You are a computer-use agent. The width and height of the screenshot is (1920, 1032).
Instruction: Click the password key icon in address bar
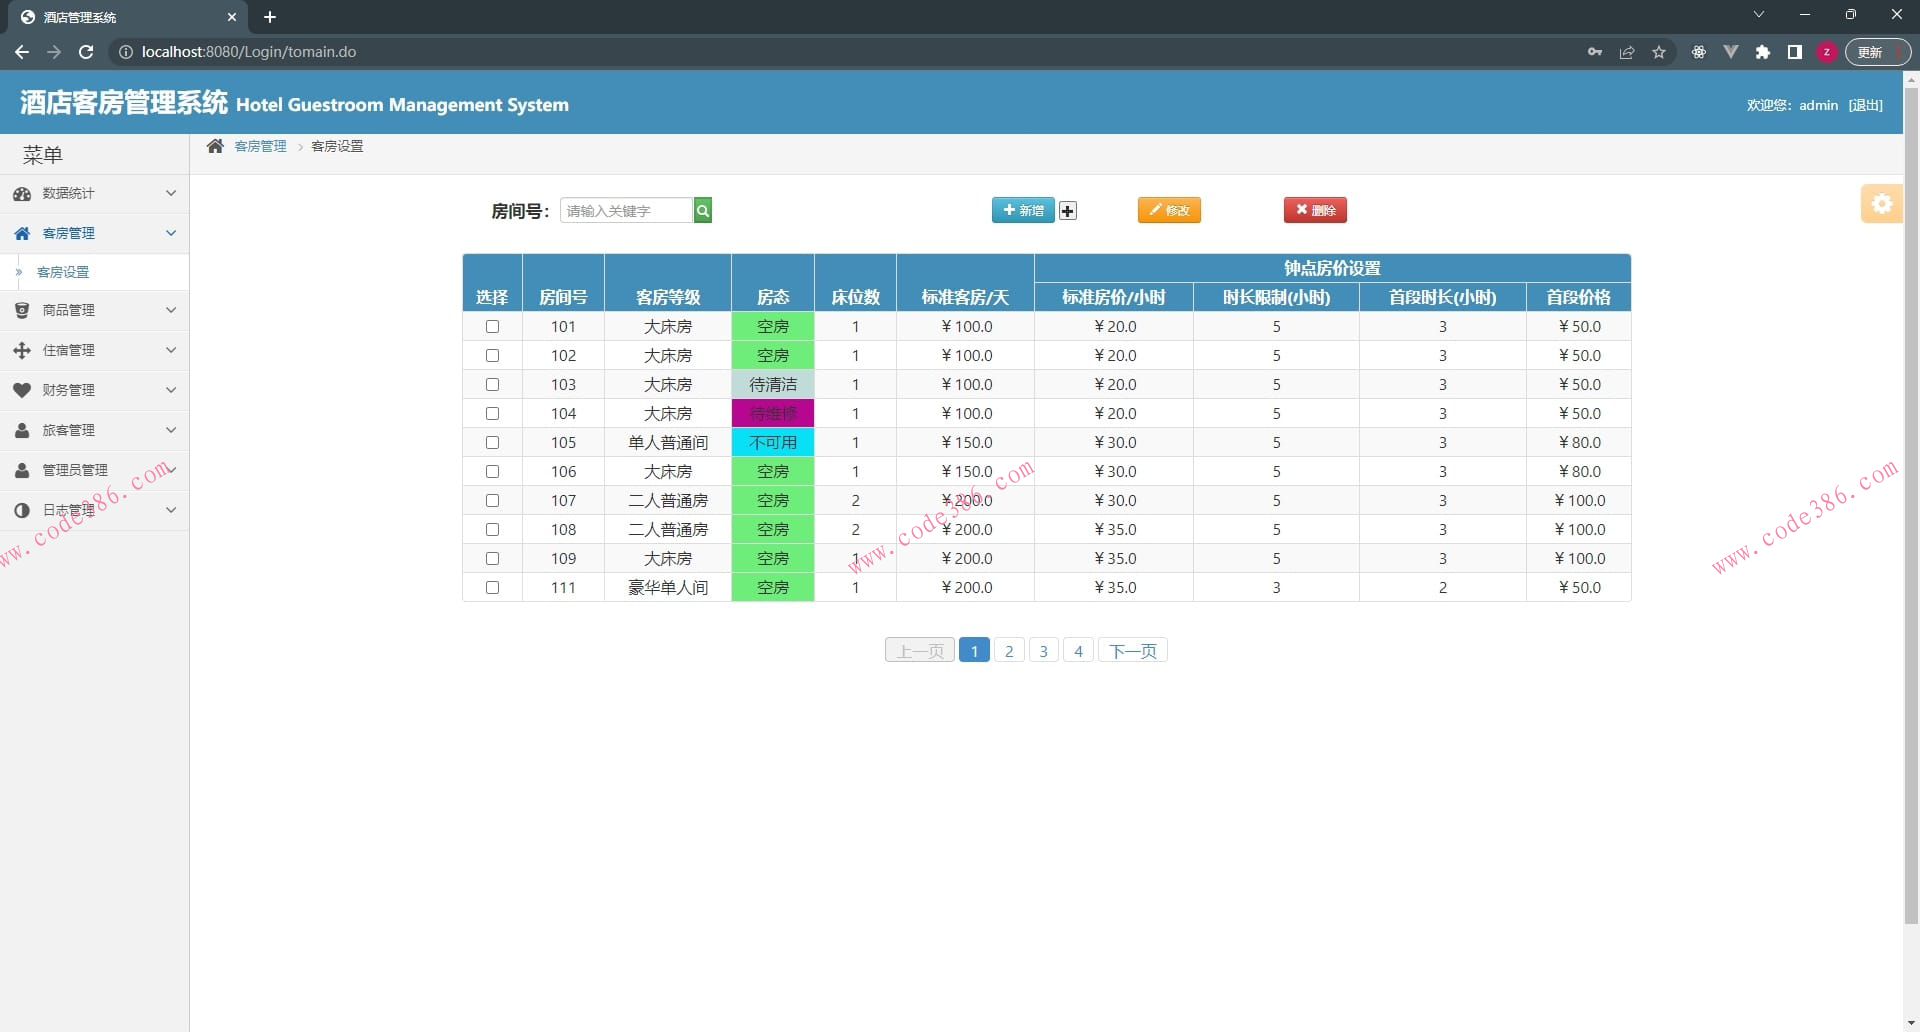click(x=1594, y=52)
